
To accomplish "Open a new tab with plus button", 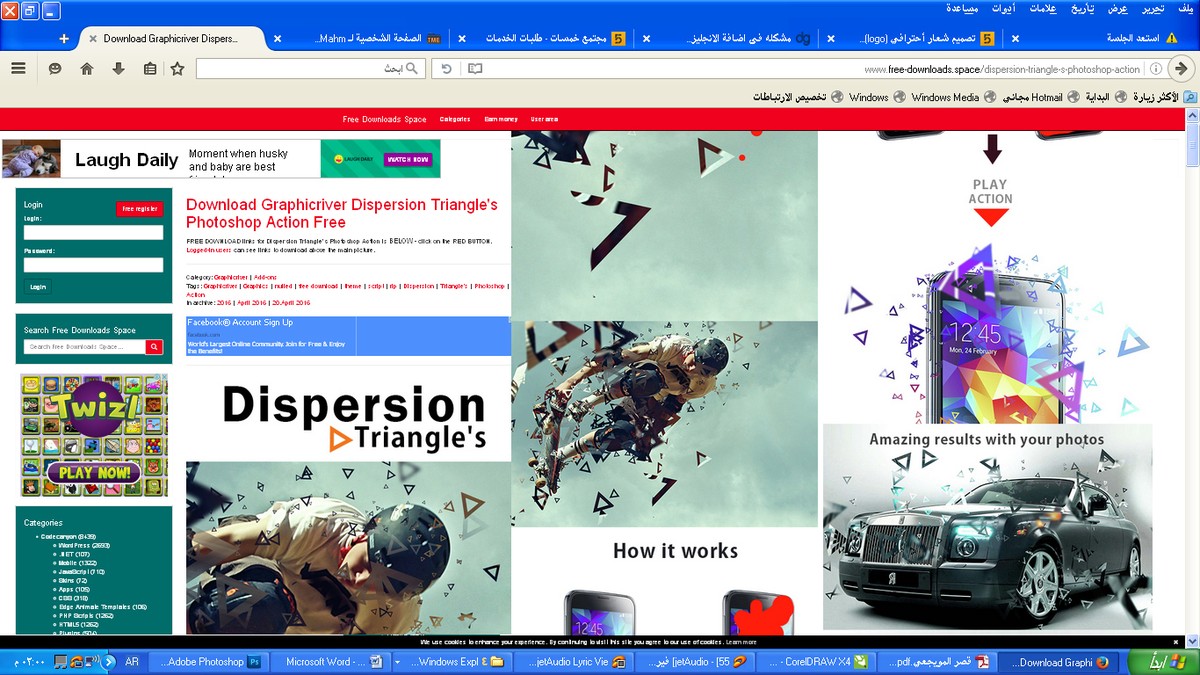I will click(64, 39).
